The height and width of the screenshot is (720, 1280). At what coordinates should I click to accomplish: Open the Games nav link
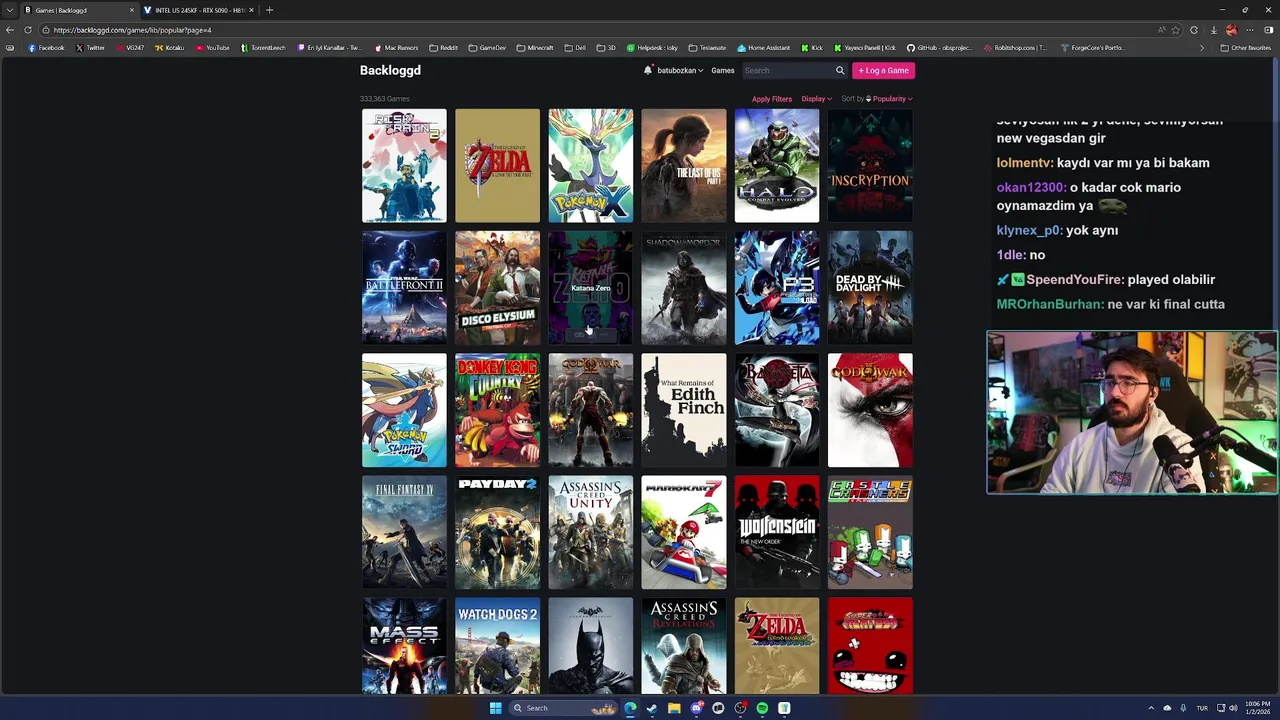coord(723,70)
